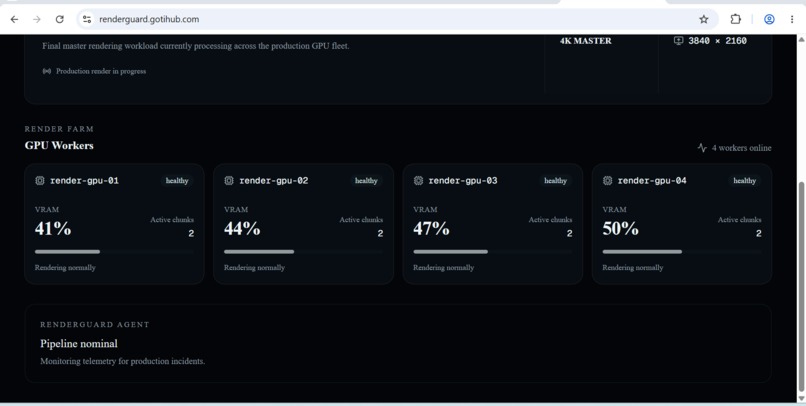Click the 3840 × 2160 resolution text
The height and width of the screenshot is (406, 806).
[x=717, y=41]
